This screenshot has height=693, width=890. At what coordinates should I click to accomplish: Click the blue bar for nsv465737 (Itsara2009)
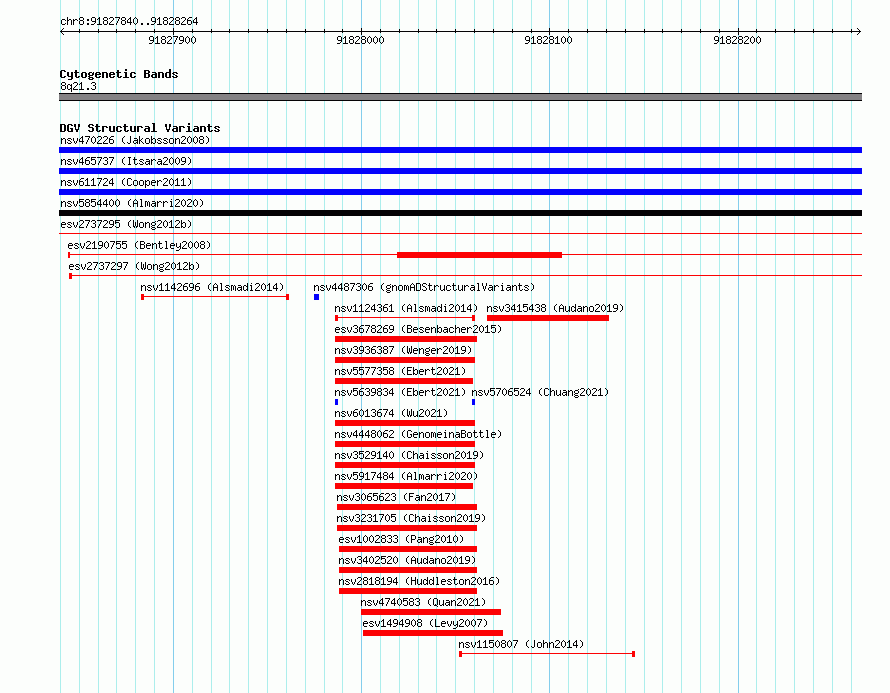(x=460, y=171)
